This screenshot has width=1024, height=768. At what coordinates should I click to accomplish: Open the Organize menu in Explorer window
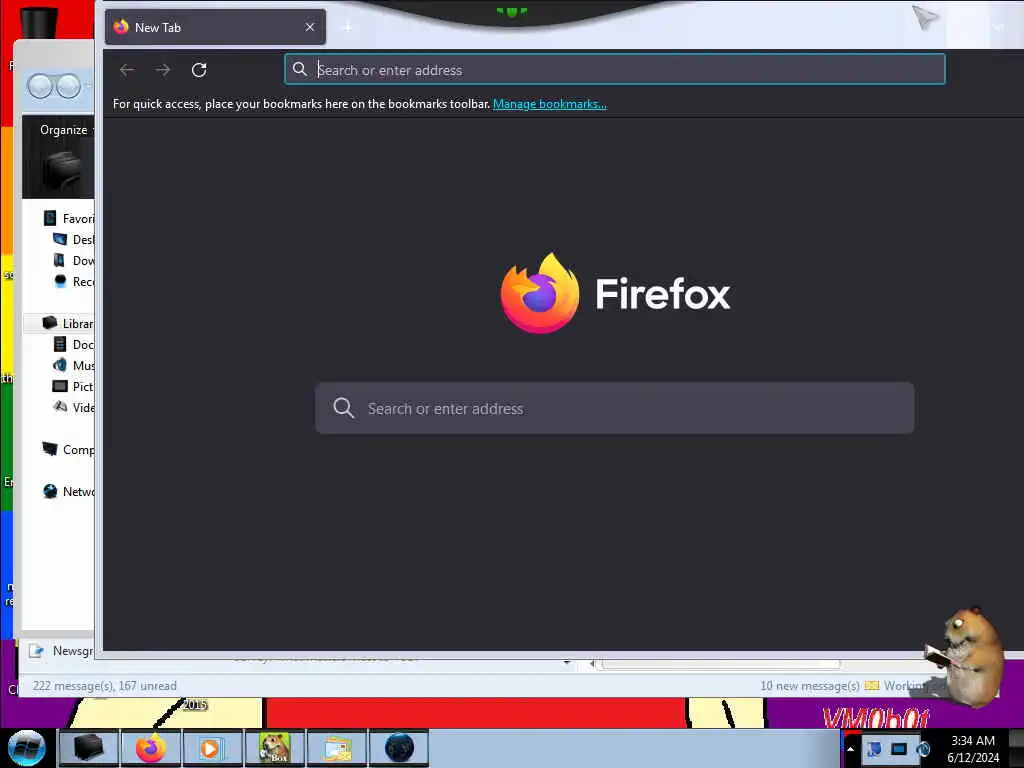(63, 130)
